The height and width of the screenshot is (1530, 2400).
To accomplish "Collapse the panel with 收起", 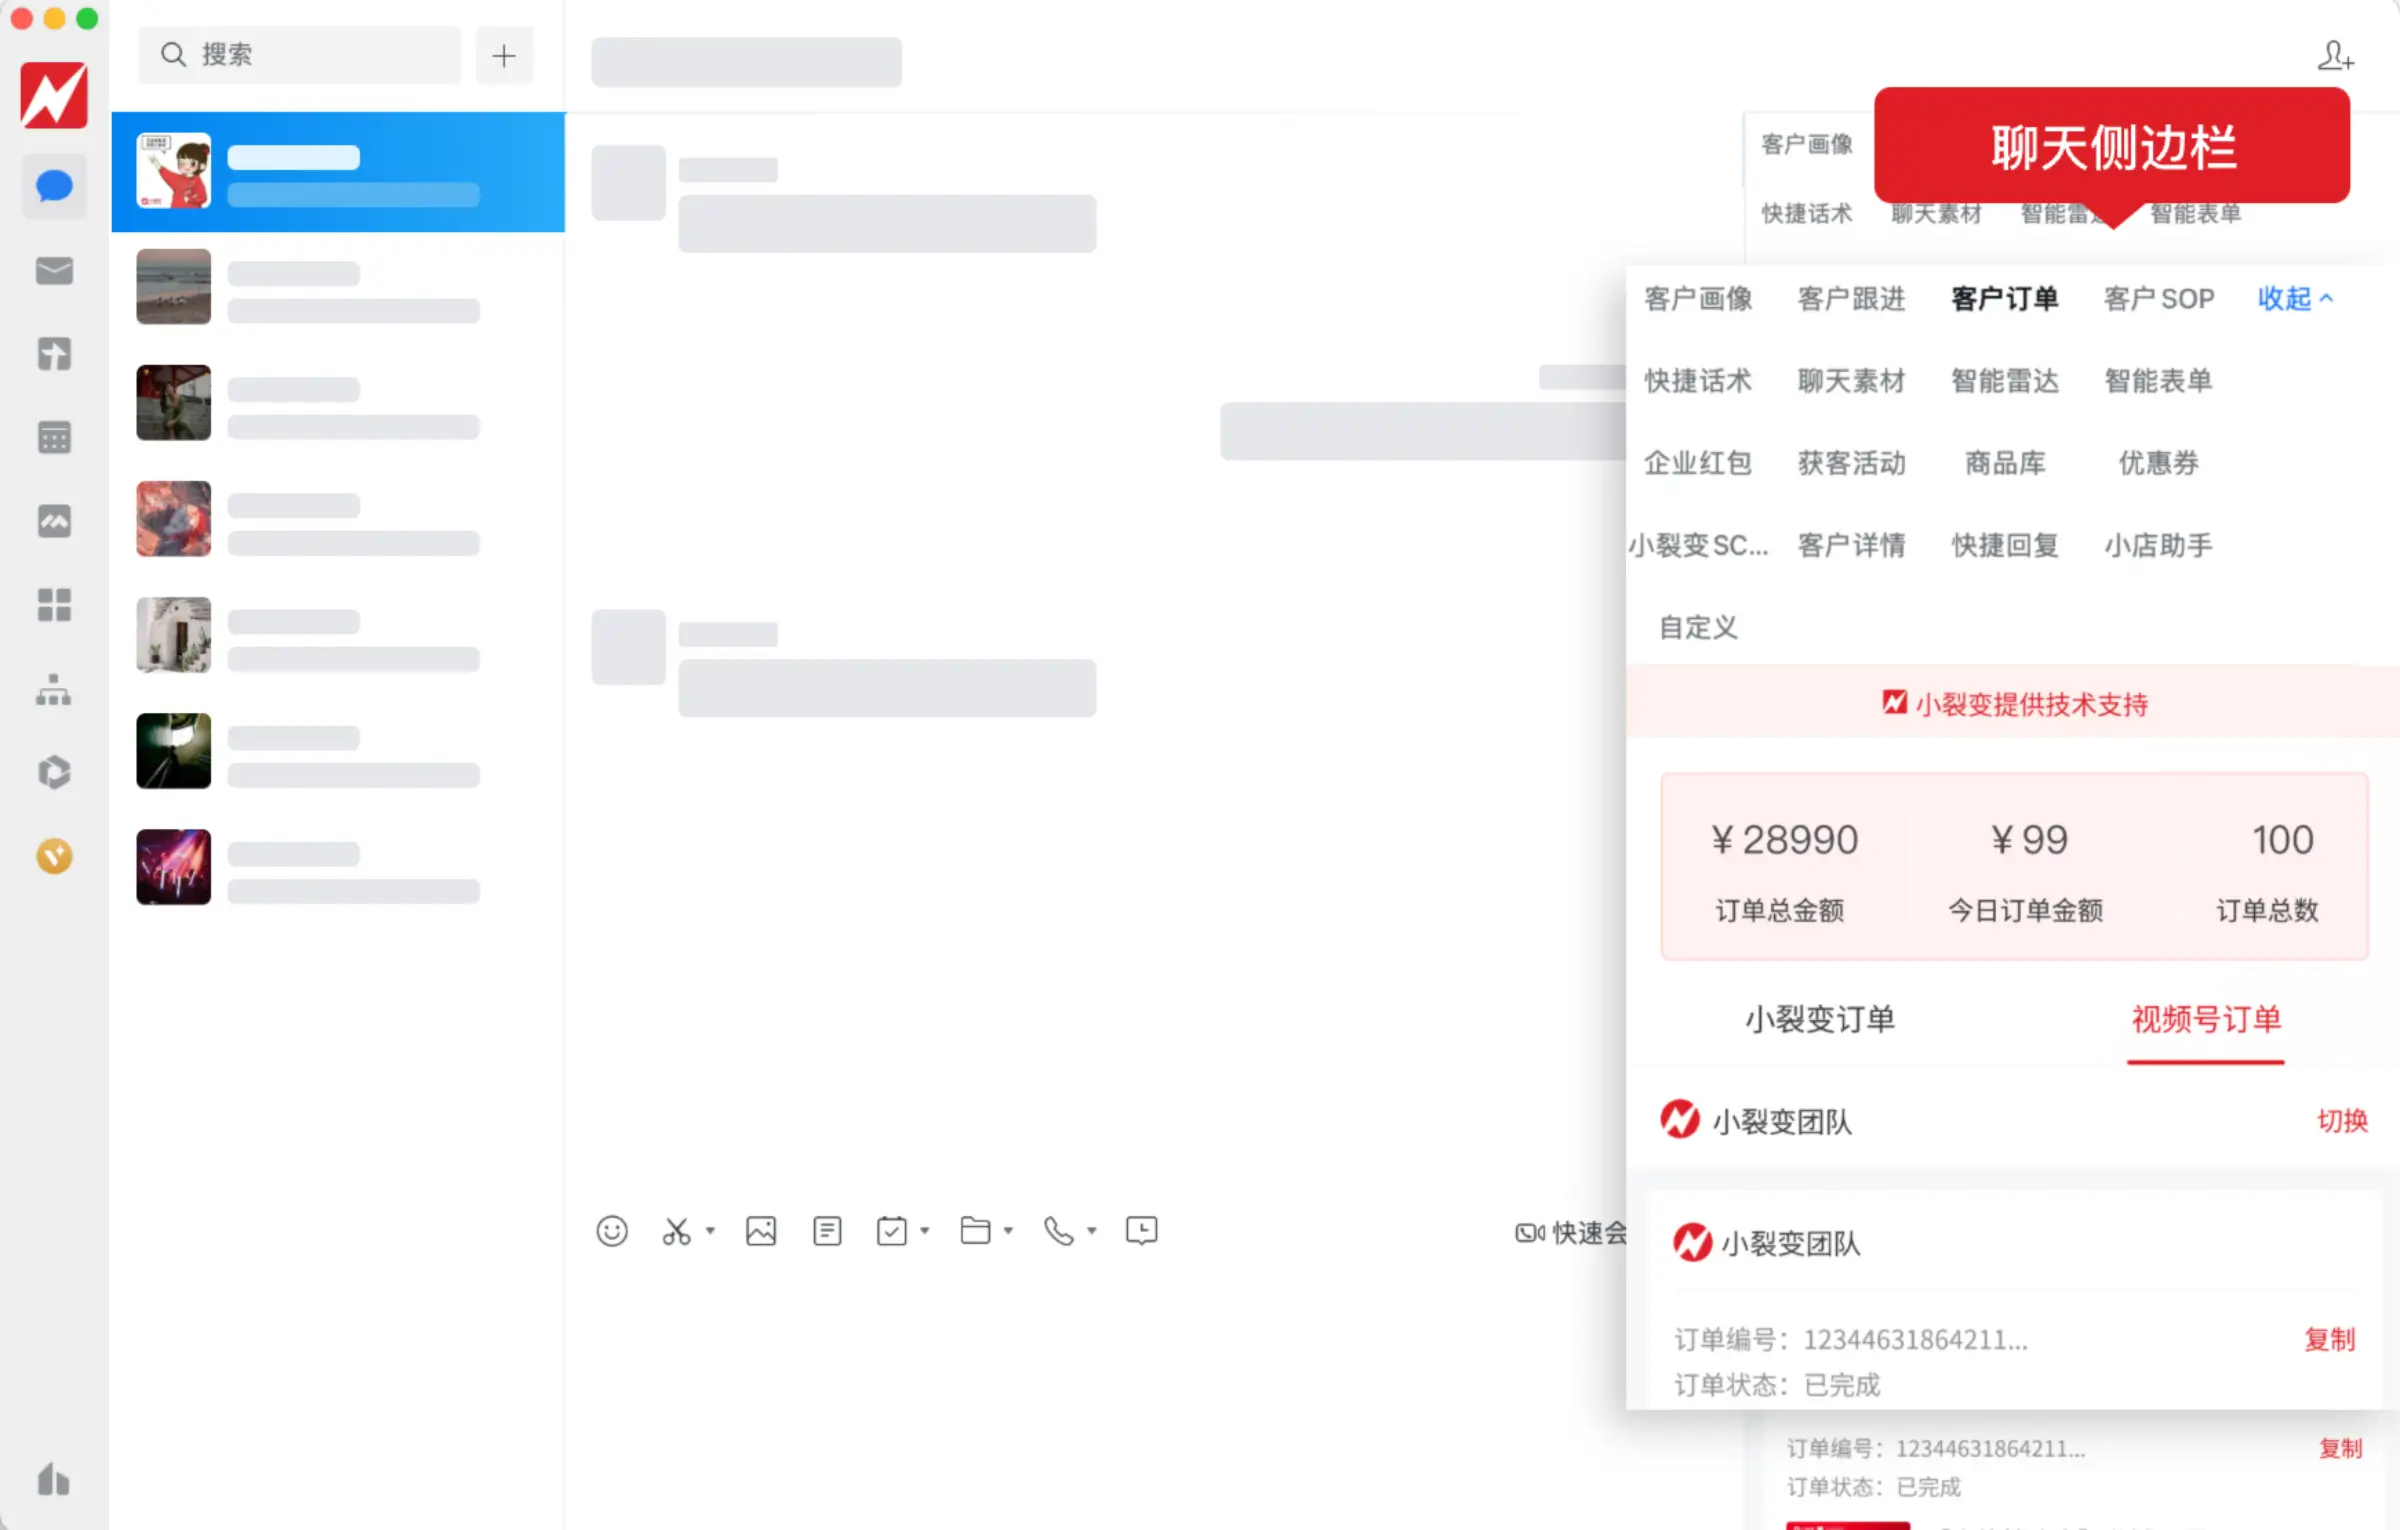I will pyautogui.click(x=2295, y=298).
